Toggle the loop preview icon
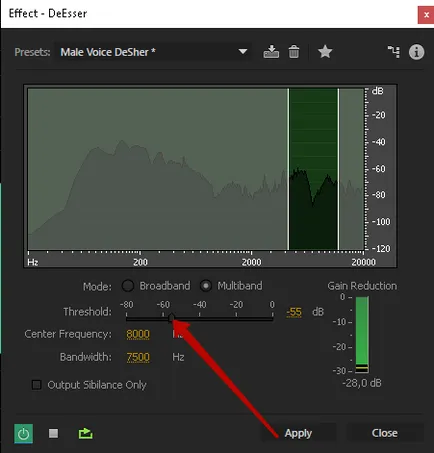The image size is (434, 453). 85,433
